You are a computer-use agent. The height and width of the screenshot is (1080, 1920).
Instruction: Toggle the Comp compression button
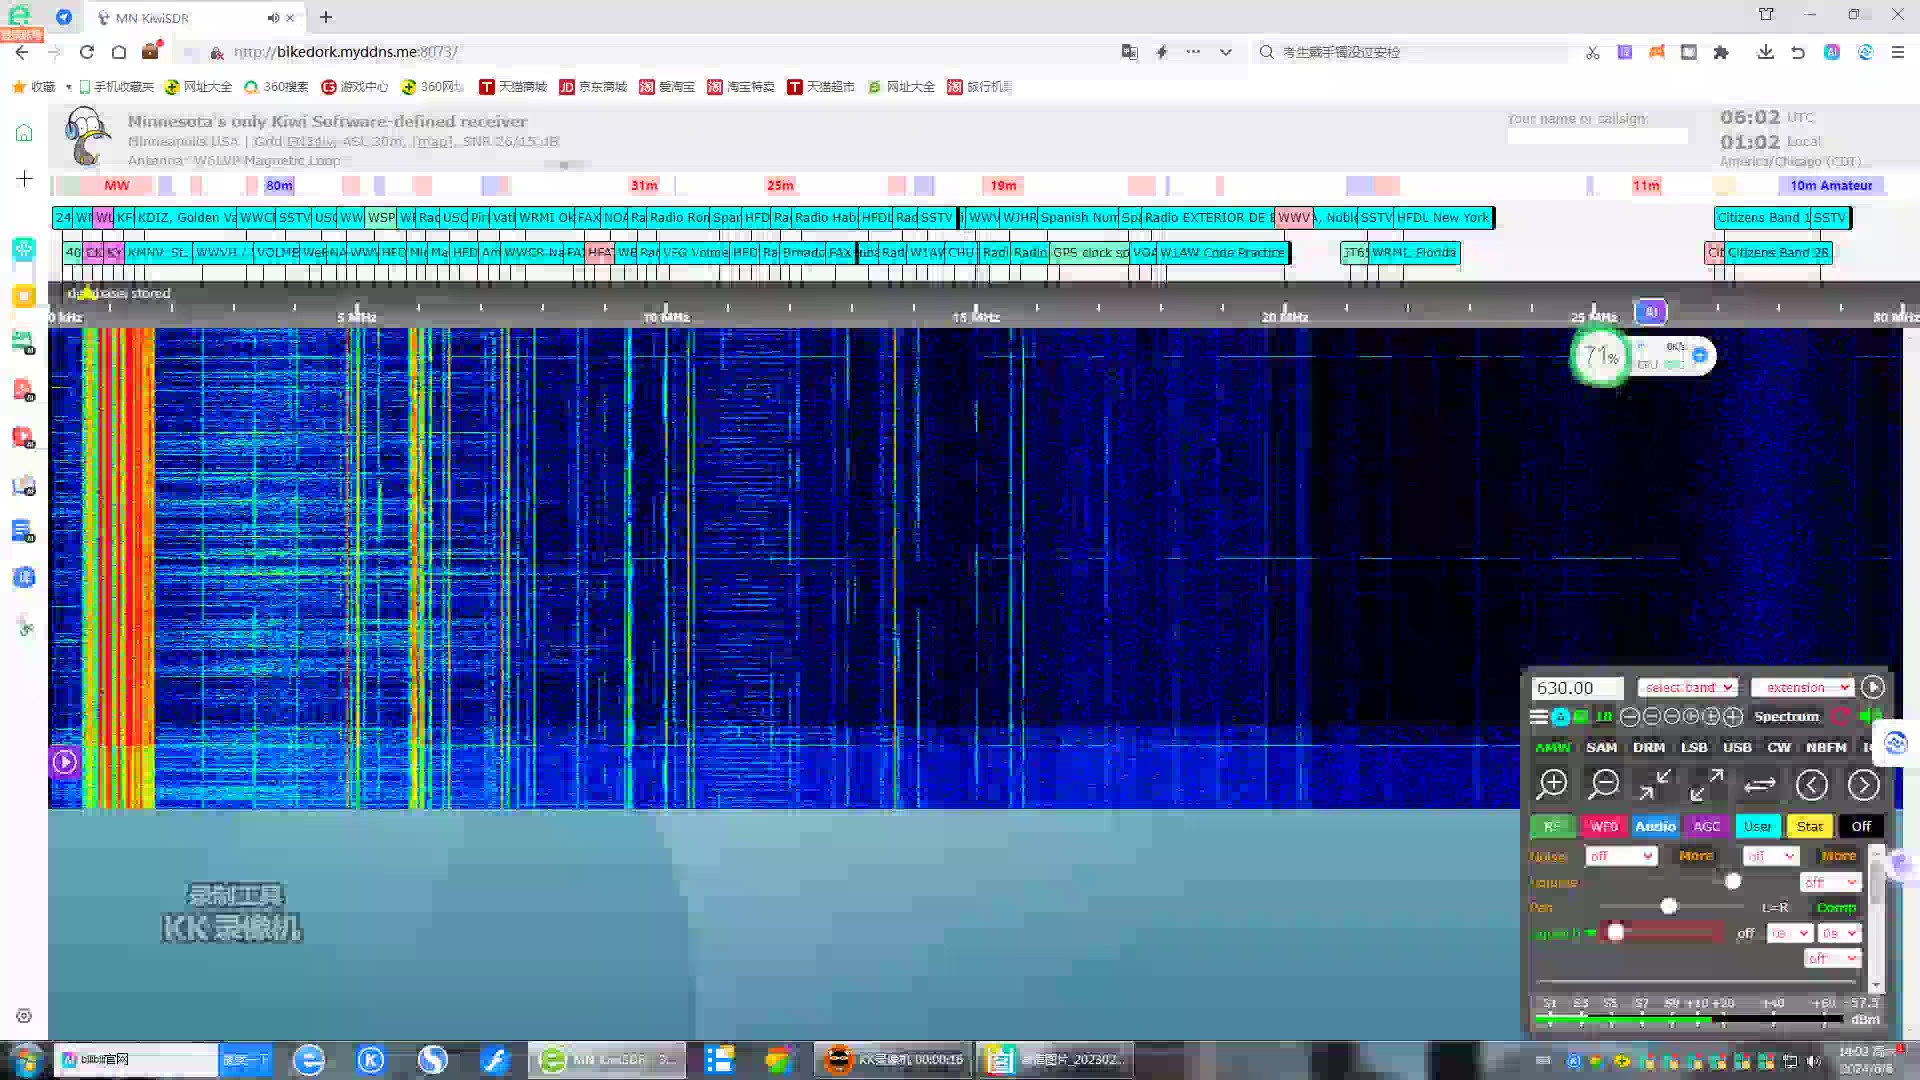pyautogui.click(x=1836, y=908)
